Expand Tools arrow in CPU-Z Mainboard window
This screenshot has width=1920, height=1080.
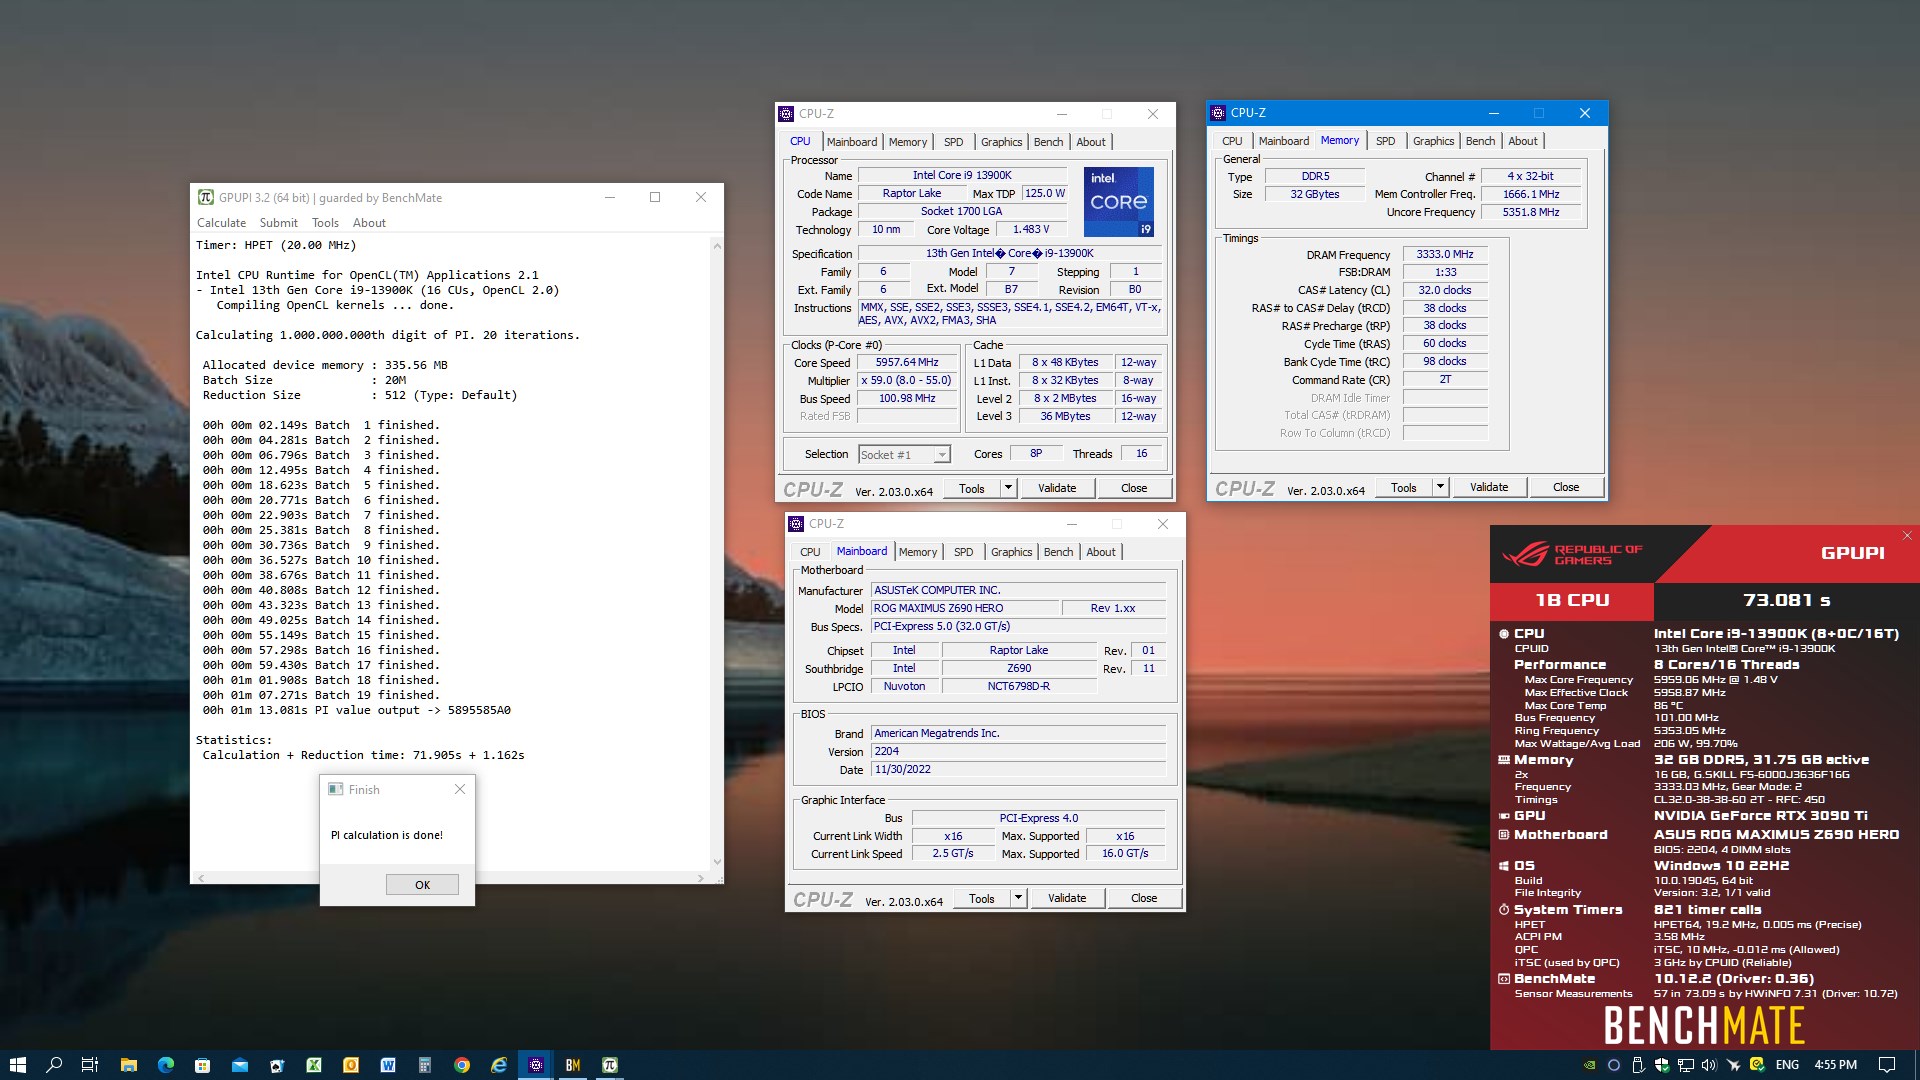coord(1018,898)
